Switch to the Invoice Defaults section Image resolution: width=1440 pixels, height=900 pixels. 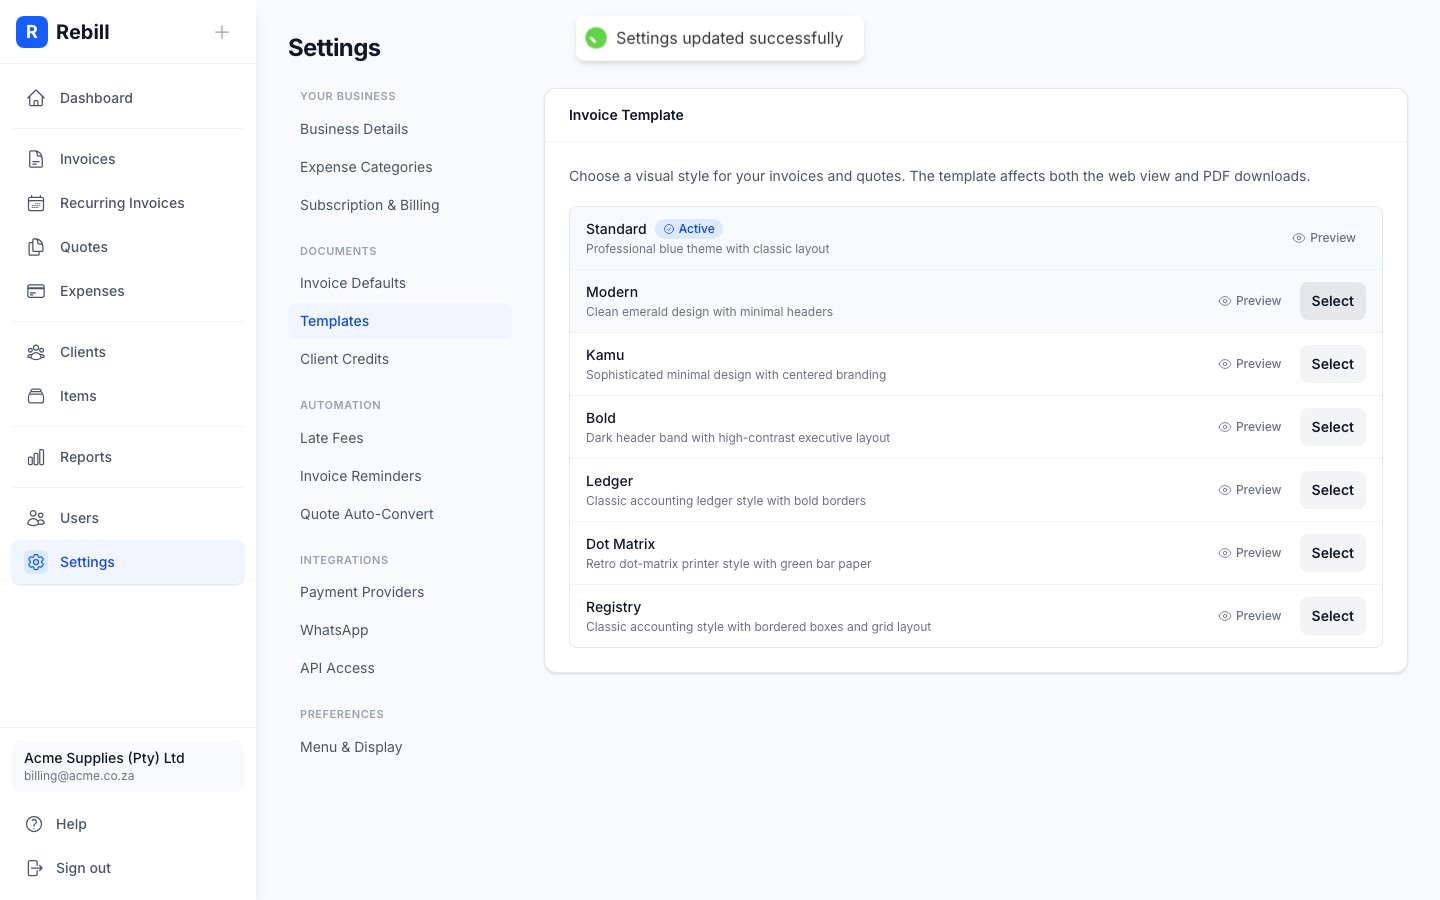353,283
